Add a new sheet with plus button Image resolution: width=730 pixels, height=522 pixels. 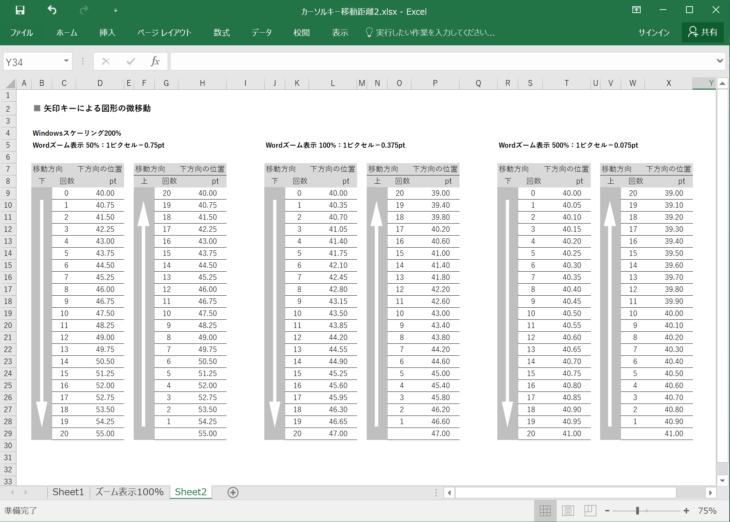(233, 492)
